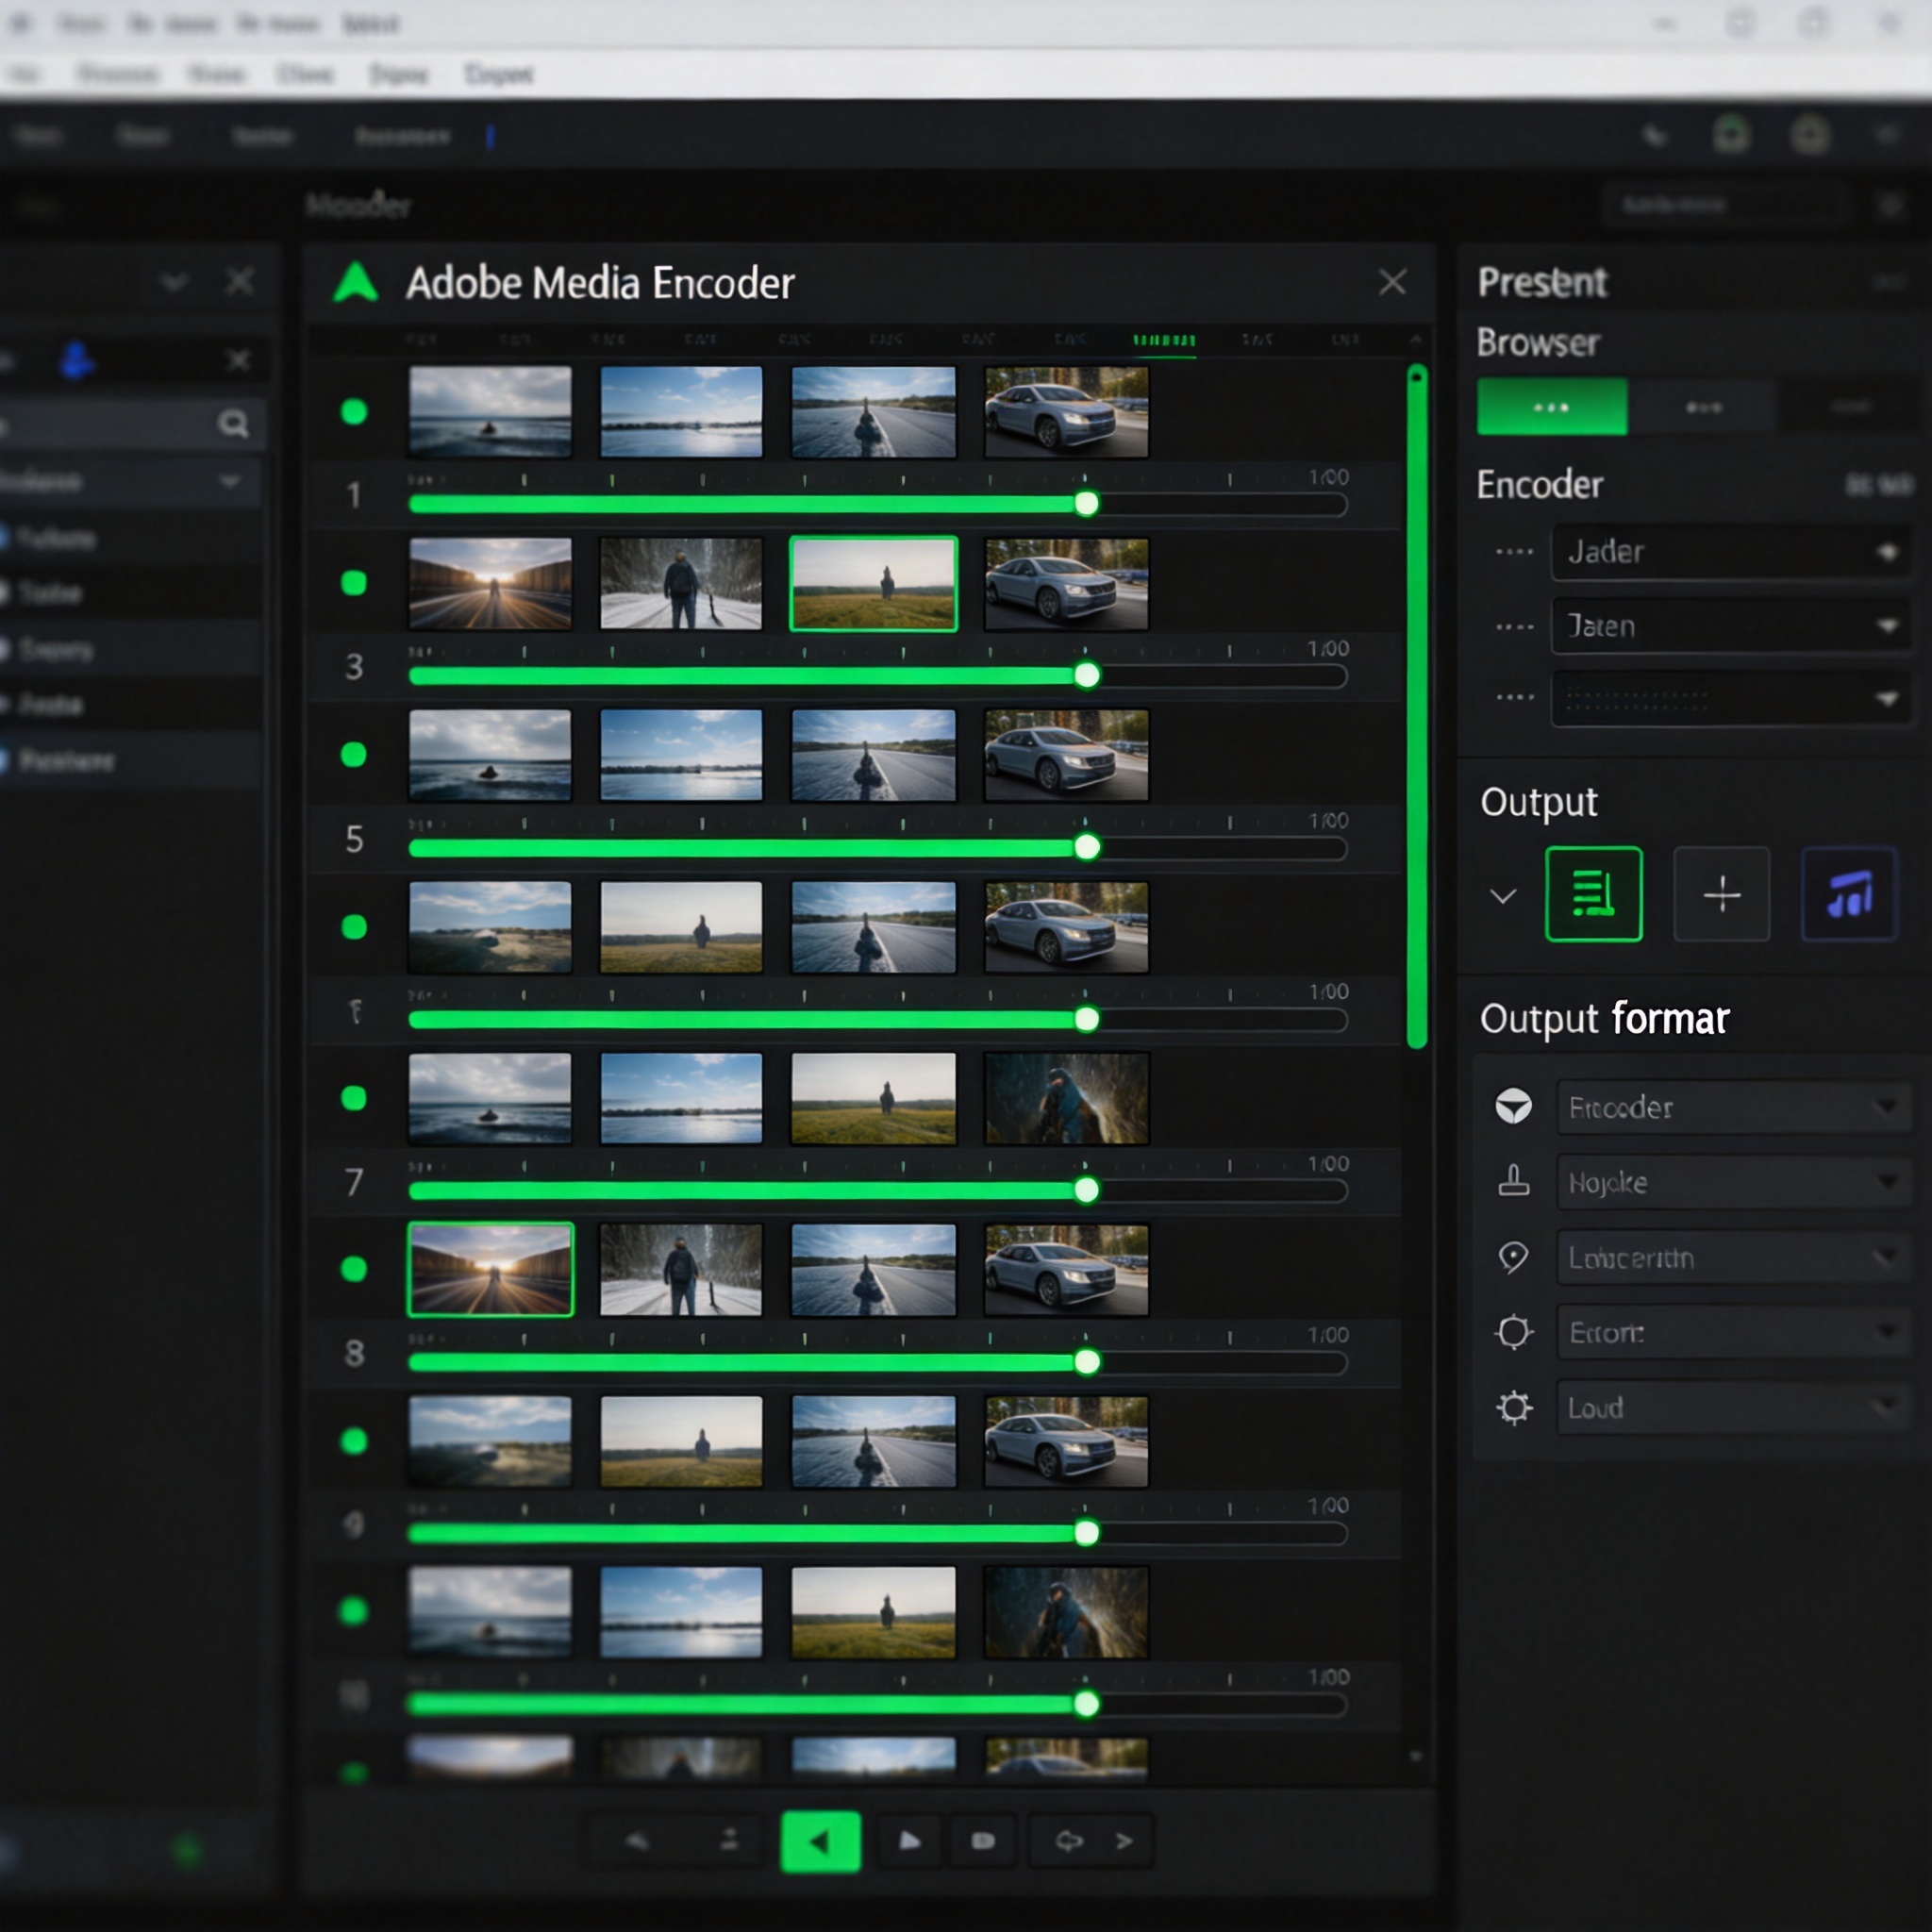Expand the left panel chevron next to X

(x=174, y=282)
